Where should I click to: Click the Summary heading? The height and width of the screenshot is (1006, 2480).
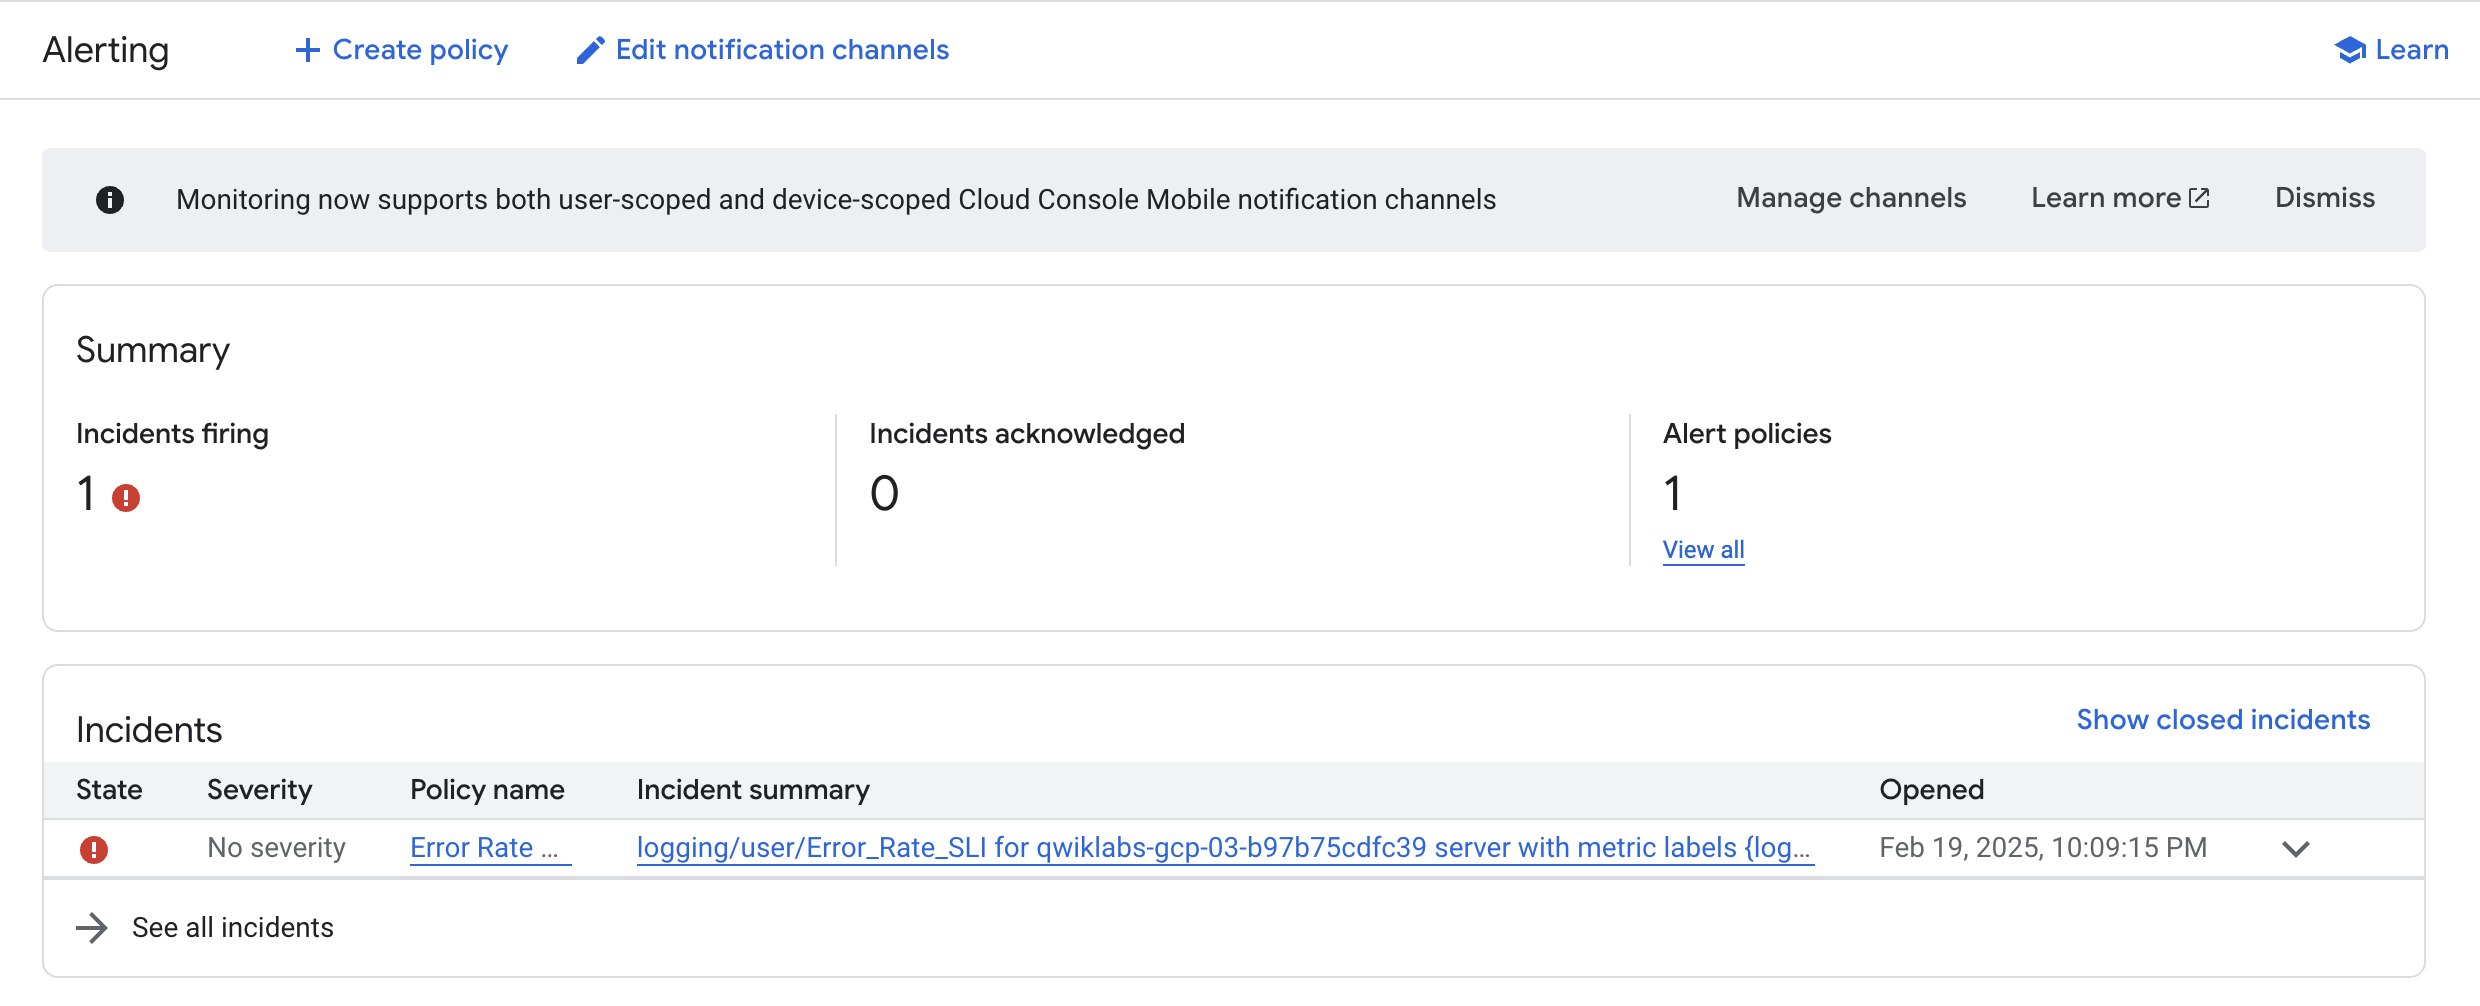153,350
